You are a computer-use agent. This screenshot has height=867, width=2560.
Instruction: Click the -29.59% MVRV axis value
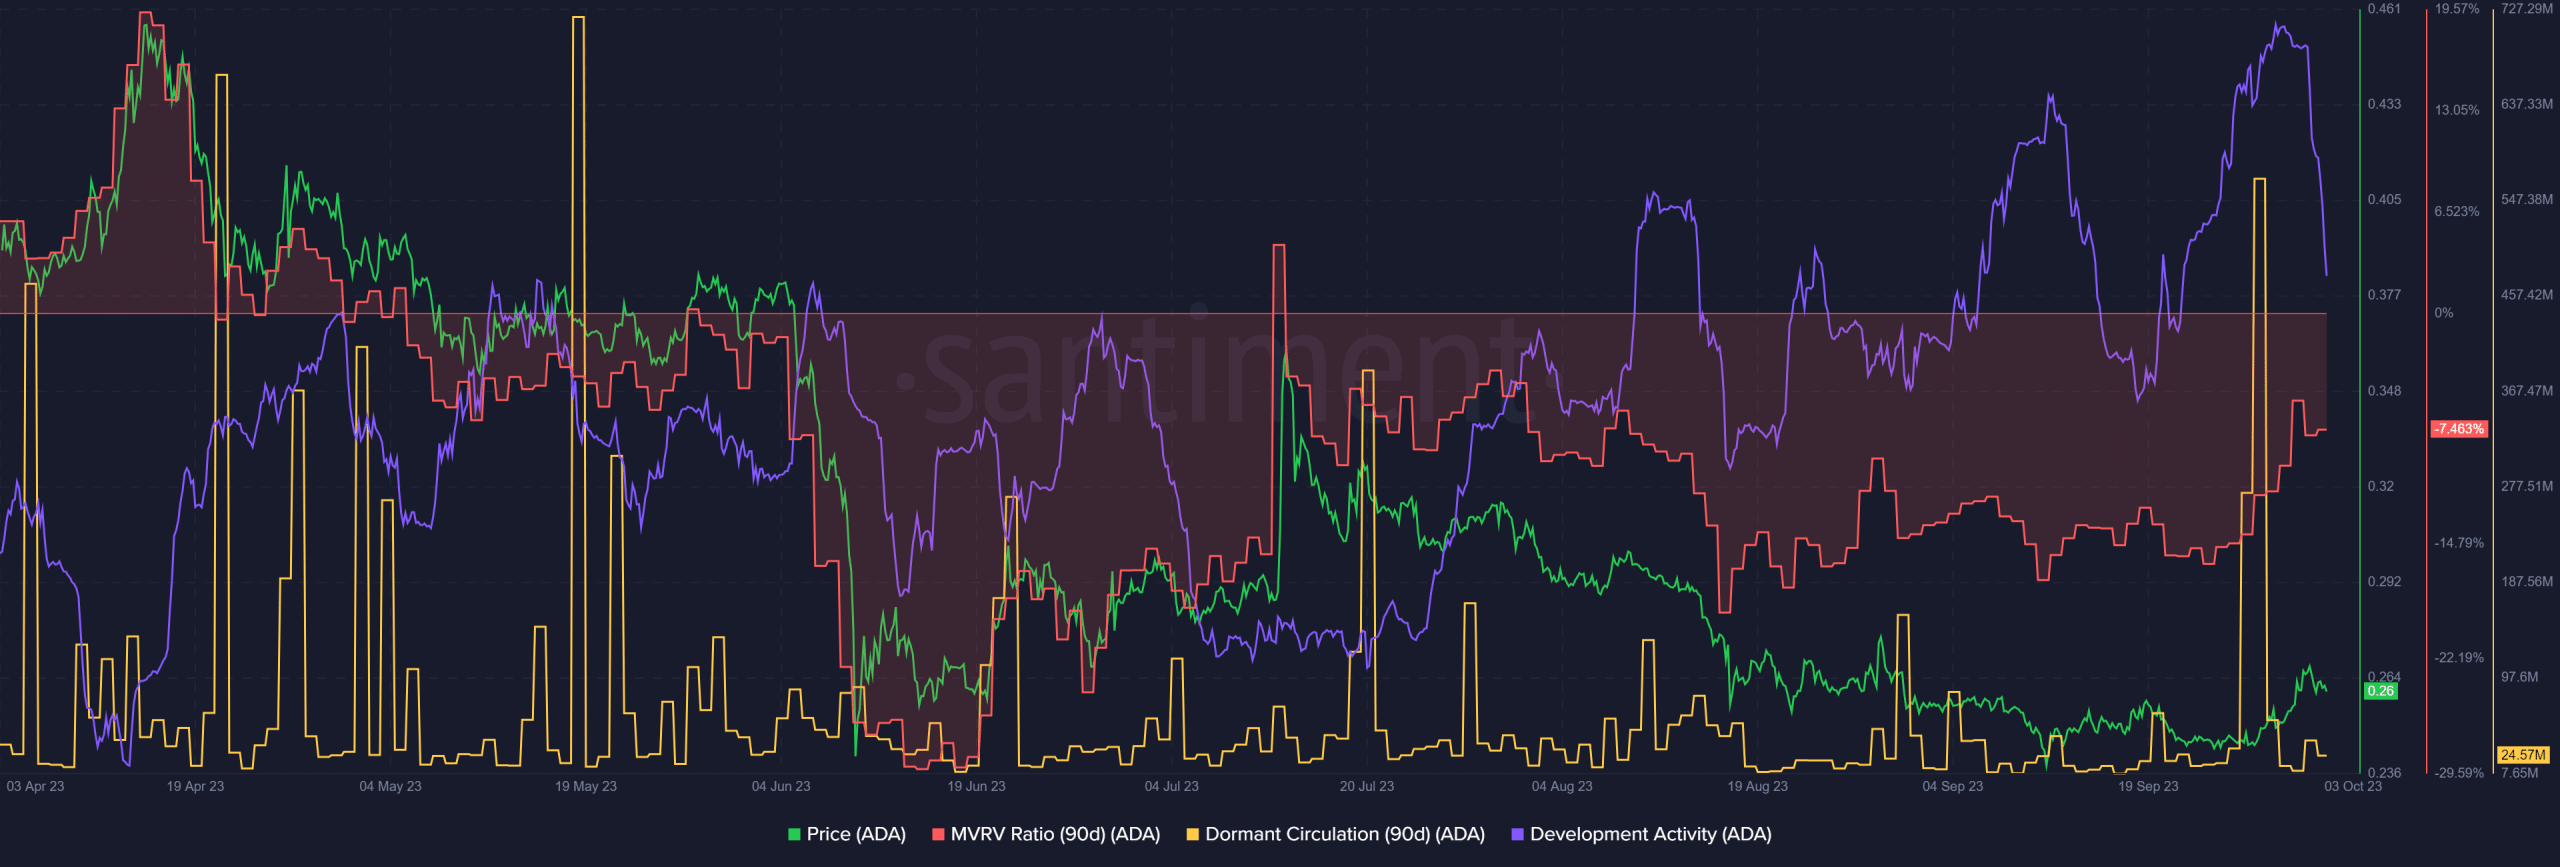2459,773
